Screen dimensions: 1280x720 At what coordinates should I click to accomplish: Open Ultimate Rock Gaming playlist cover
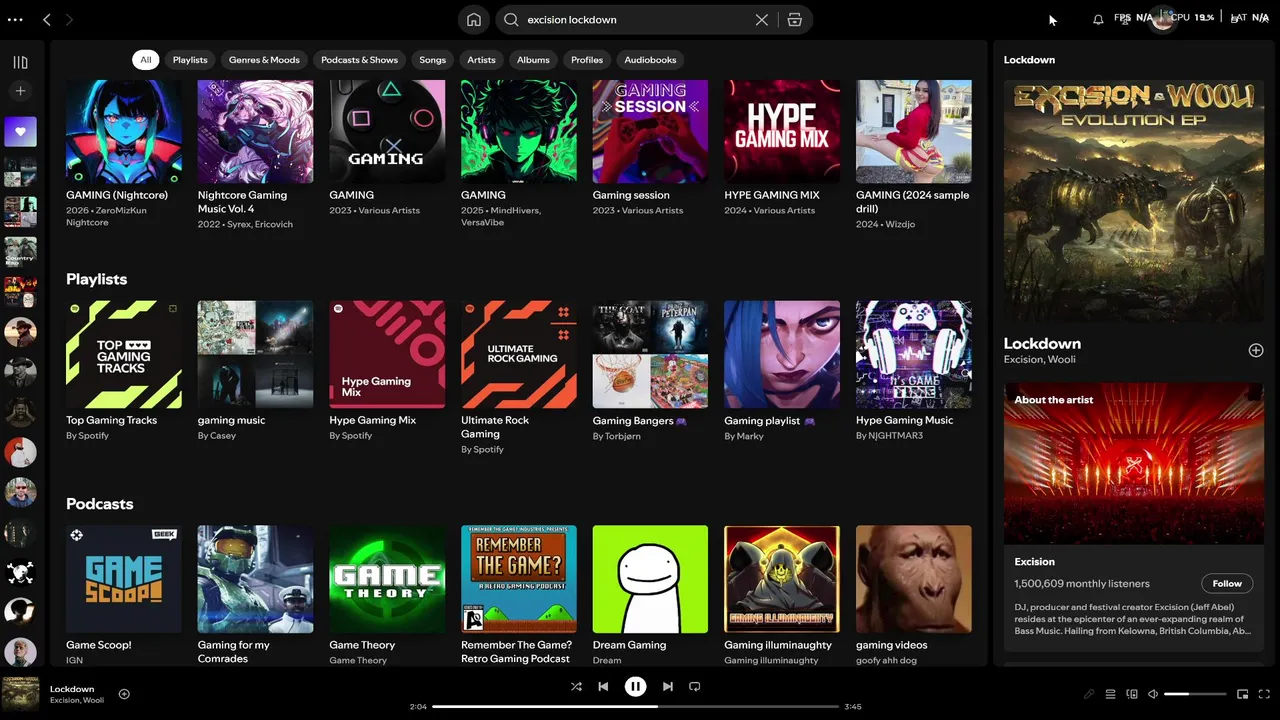point(519,354)
